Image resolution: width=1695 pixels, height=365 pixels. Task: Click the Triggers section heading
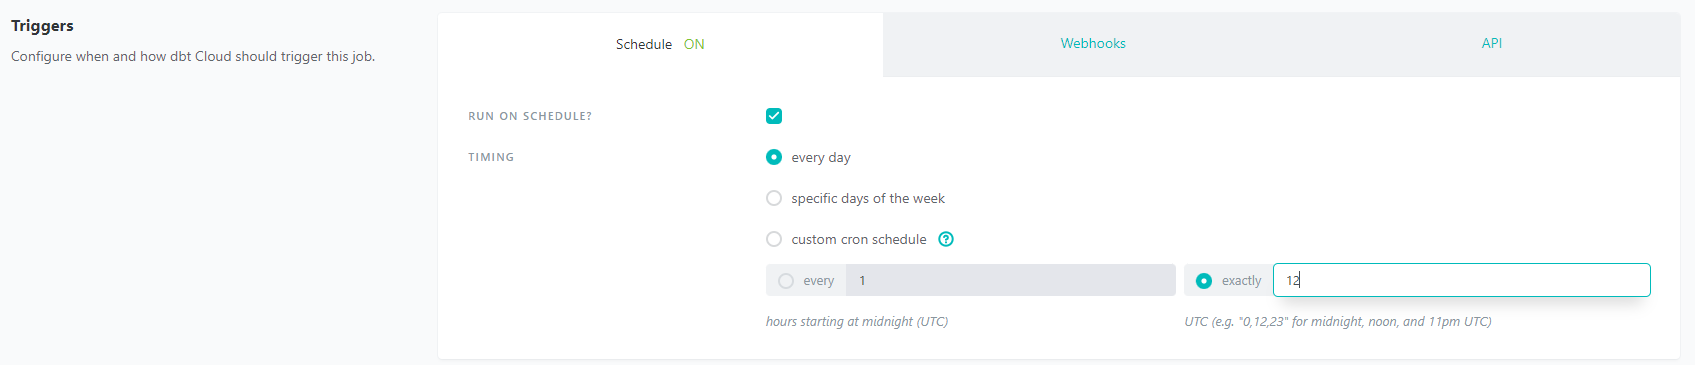[x=42, y=25]
